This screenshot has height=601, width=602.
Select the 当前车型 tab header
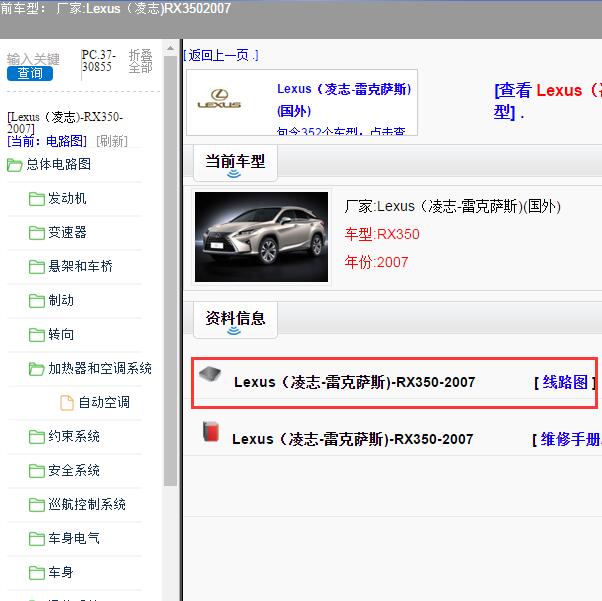(235, 162)
